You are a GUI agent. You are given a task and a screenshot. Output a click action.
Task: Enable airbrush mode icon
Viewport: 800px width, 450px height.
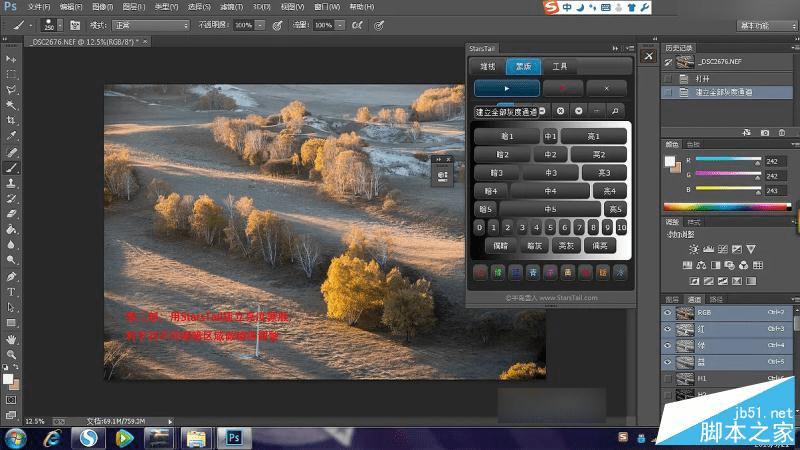point(357,25)
